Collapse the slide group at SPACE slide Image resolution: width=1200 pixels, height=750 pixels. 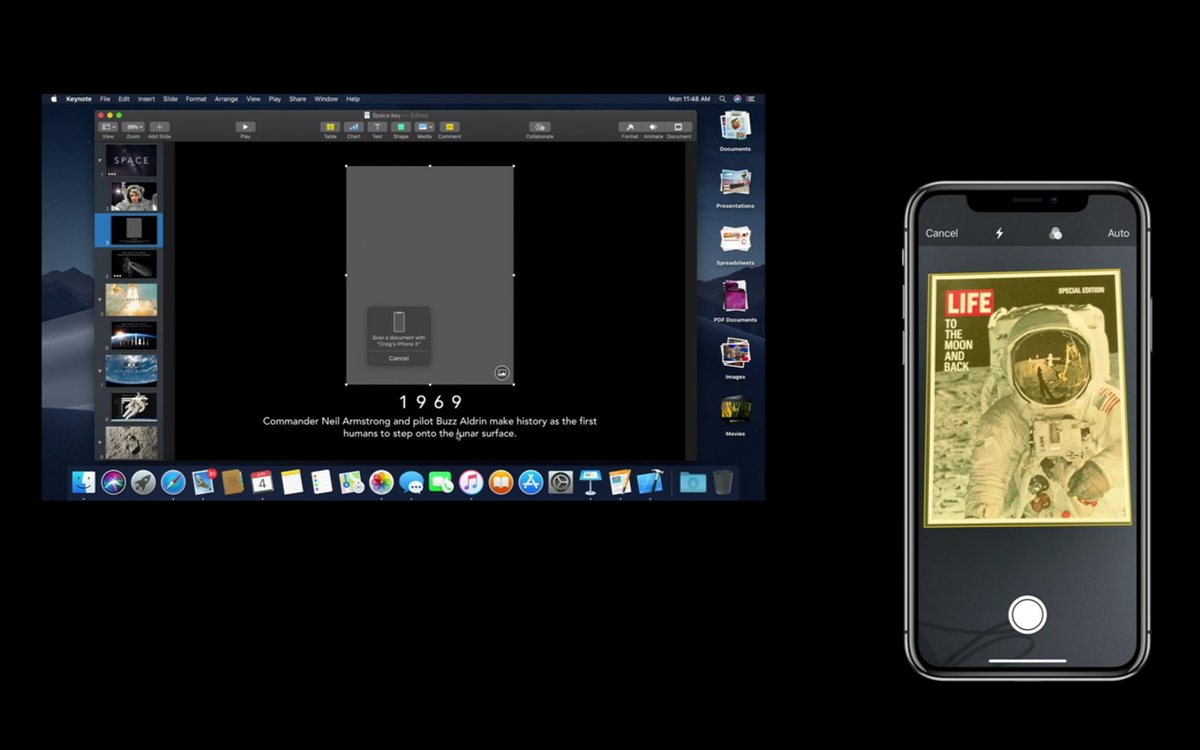pyautogui.click(x=100, y=160)
